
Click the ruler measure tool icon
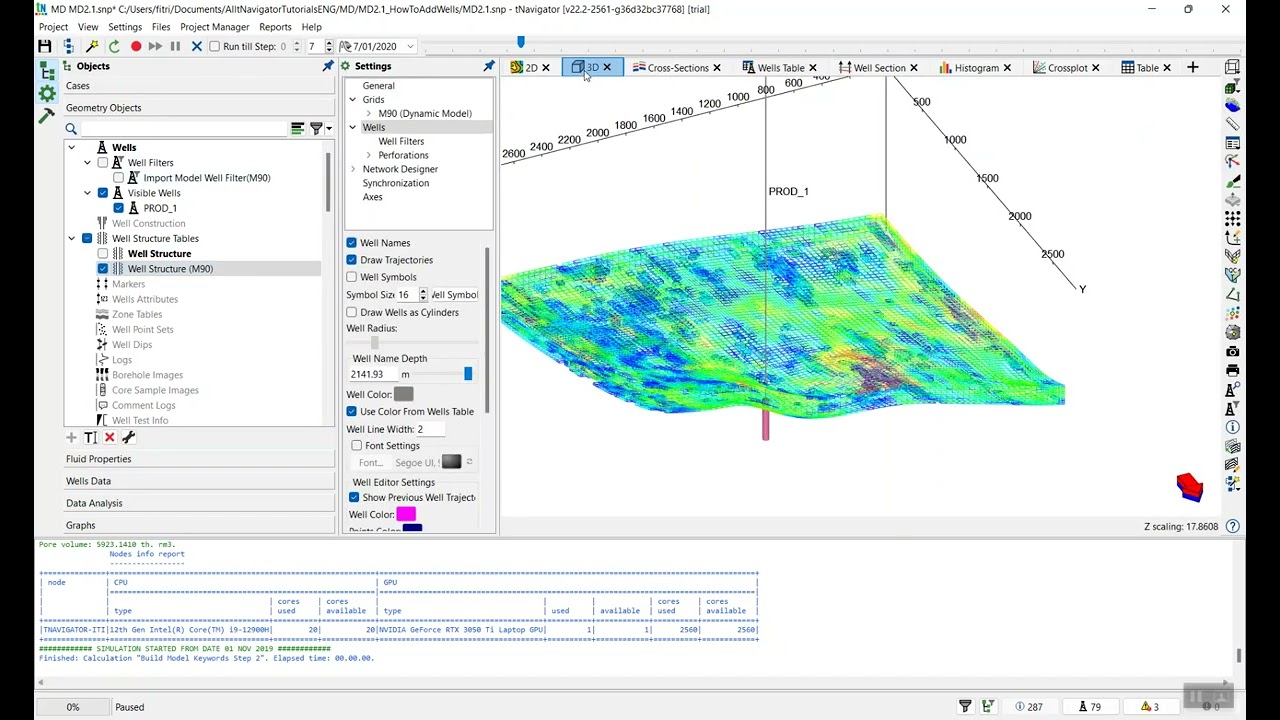(x=1232, y=123)
